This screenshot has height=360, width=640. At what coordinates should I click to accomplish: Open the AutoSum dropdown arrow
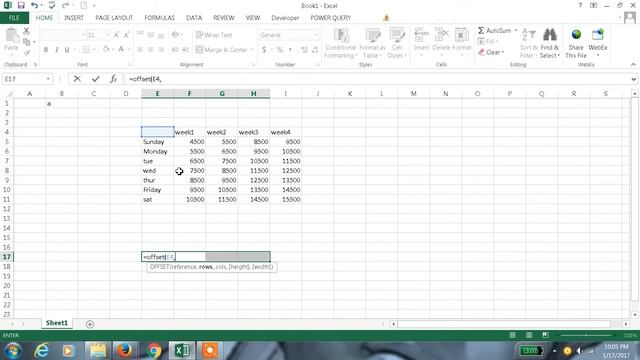pyautogui.click(x=516, y=31)
